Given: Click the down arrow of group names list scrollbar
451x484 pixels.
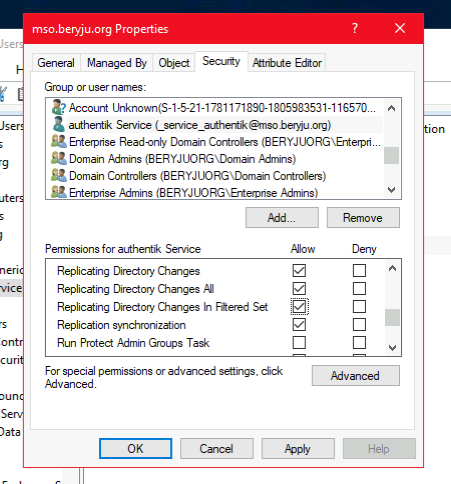Looking at the screenshot, I should pos(392,190).
